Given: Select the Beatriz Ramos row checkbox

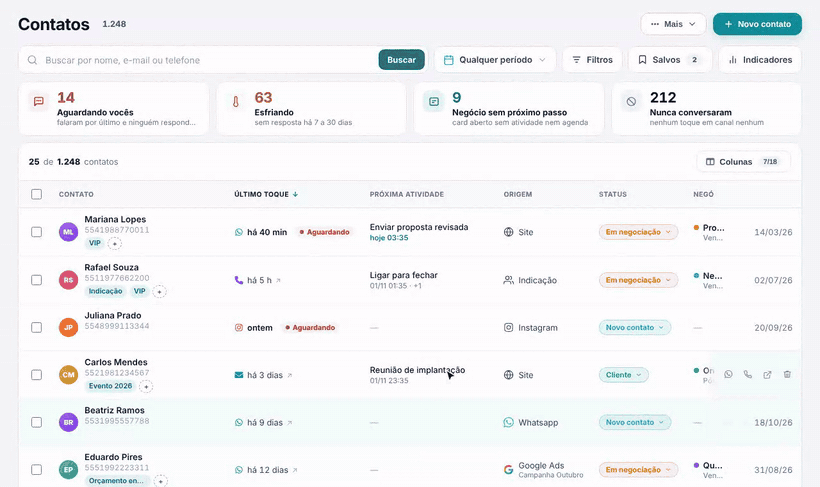Looking at the screenshot, I should (x=36, y=422).
